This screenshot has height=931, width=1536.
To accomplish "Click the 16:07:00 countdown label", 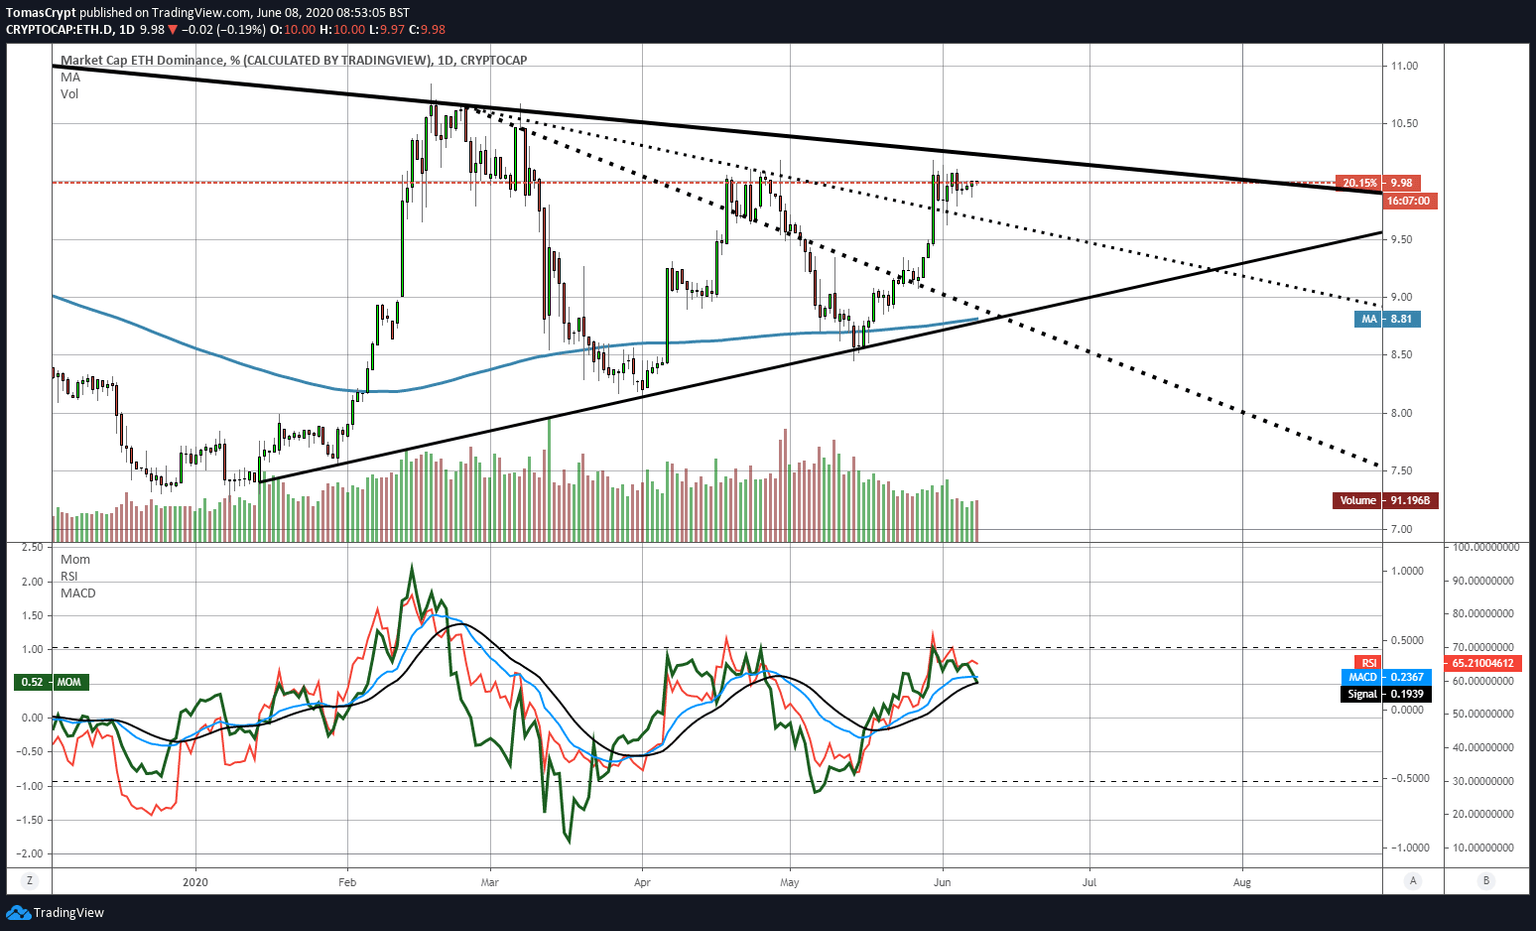I will click(x=1409, y=201).
